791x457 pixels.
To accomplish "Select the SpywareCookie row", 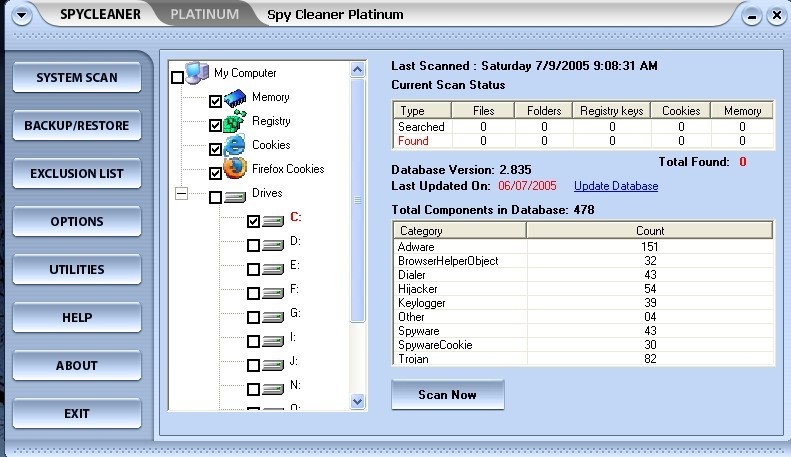I will tap(583, 345).
